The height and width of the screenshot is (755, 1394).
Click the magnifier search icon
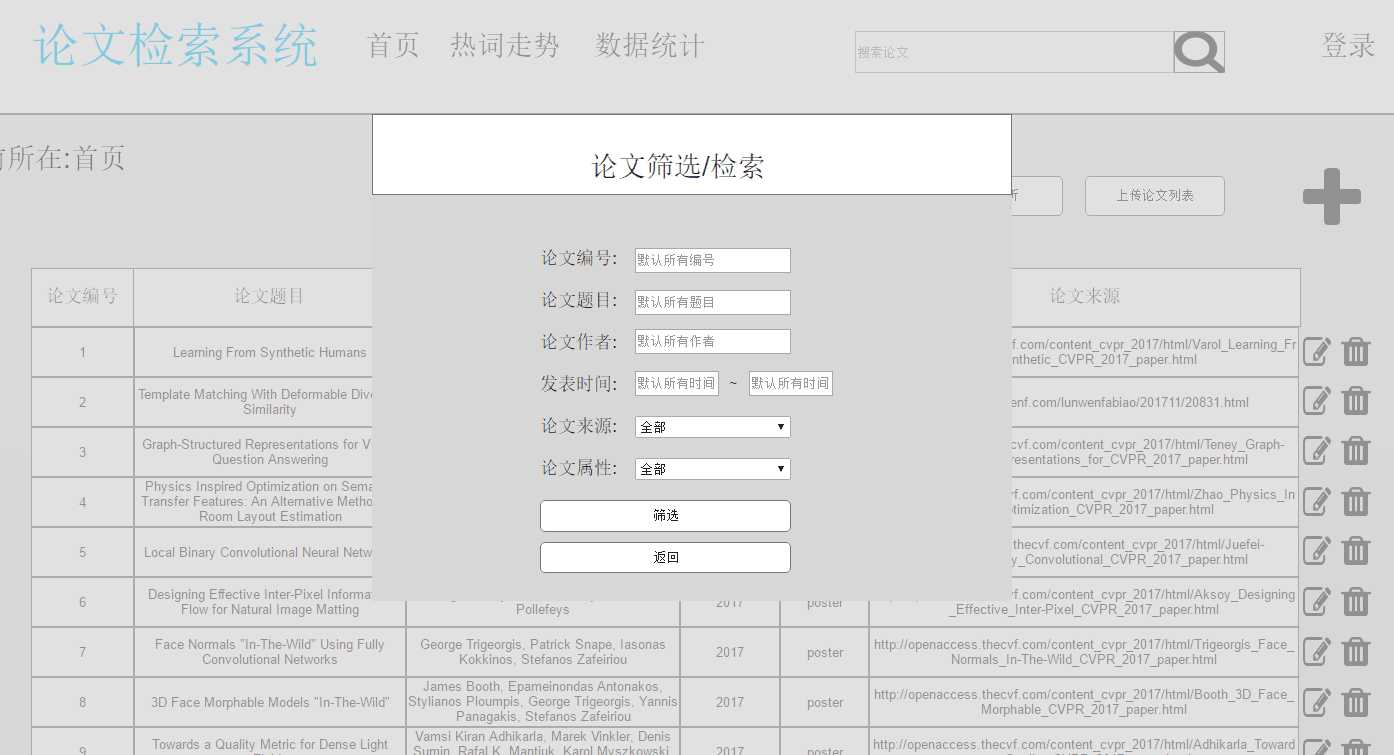pos(1199,52)
